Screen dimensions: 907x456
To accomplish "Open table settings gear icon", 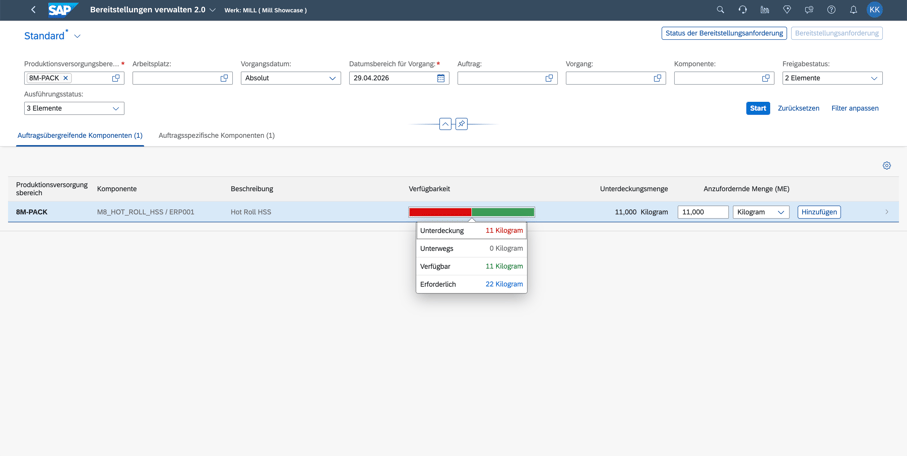I will tap(887, 166).
